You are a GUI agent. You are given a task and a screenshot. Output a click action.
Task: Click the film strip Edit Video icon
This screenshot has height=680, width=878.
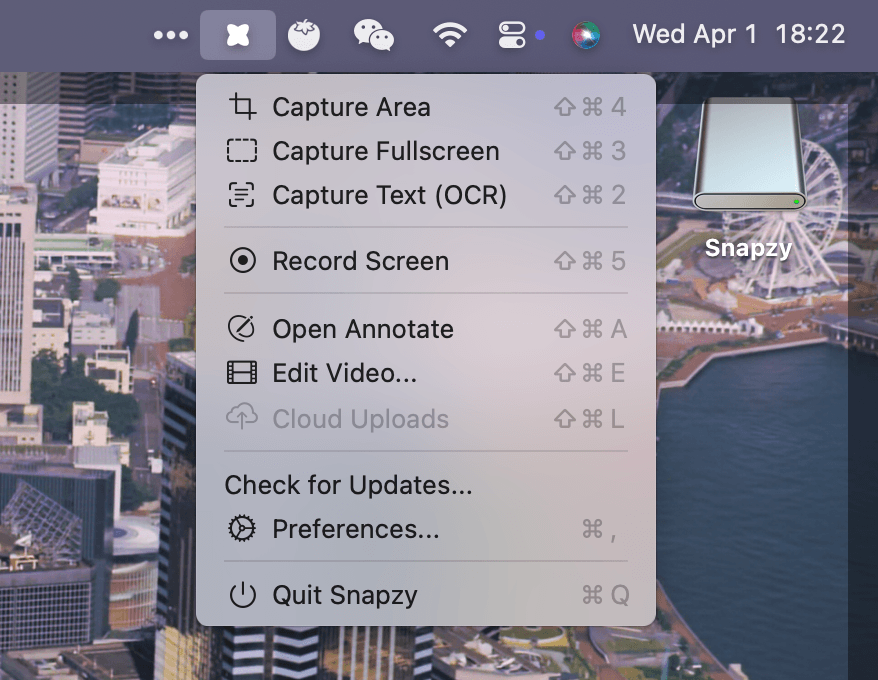[242, 373]
